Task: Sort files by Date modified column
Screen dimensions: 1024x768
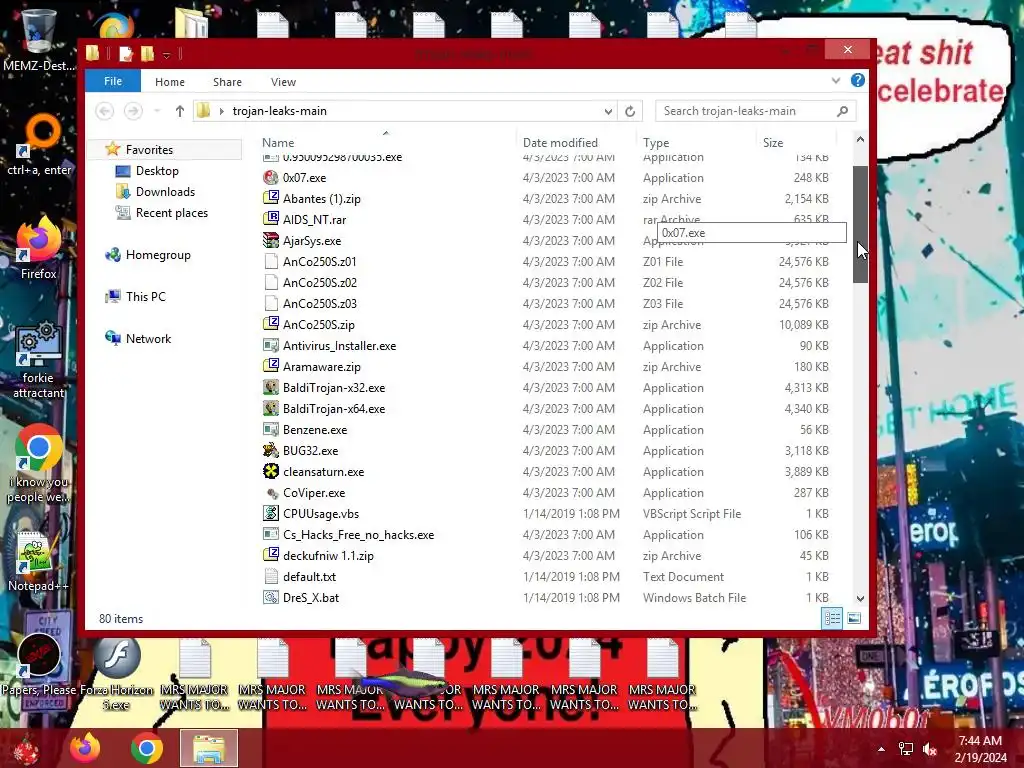Action: pos(560,142)
